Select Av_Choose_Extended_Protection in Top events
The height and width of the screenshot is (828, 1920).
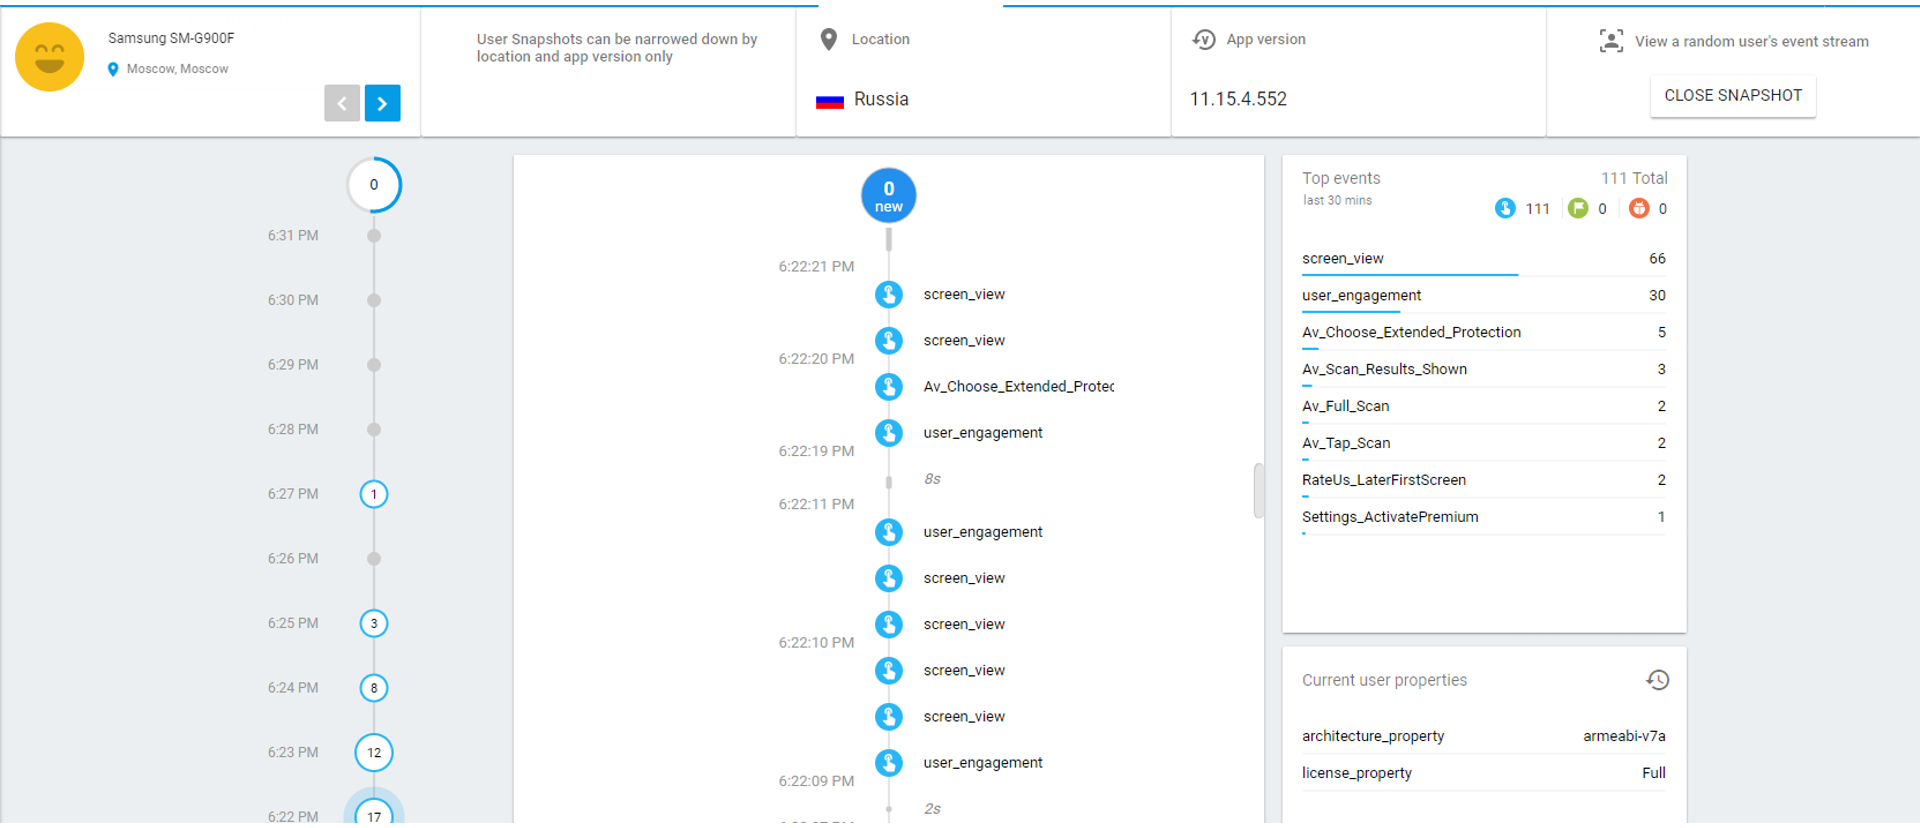point(1484,333)
